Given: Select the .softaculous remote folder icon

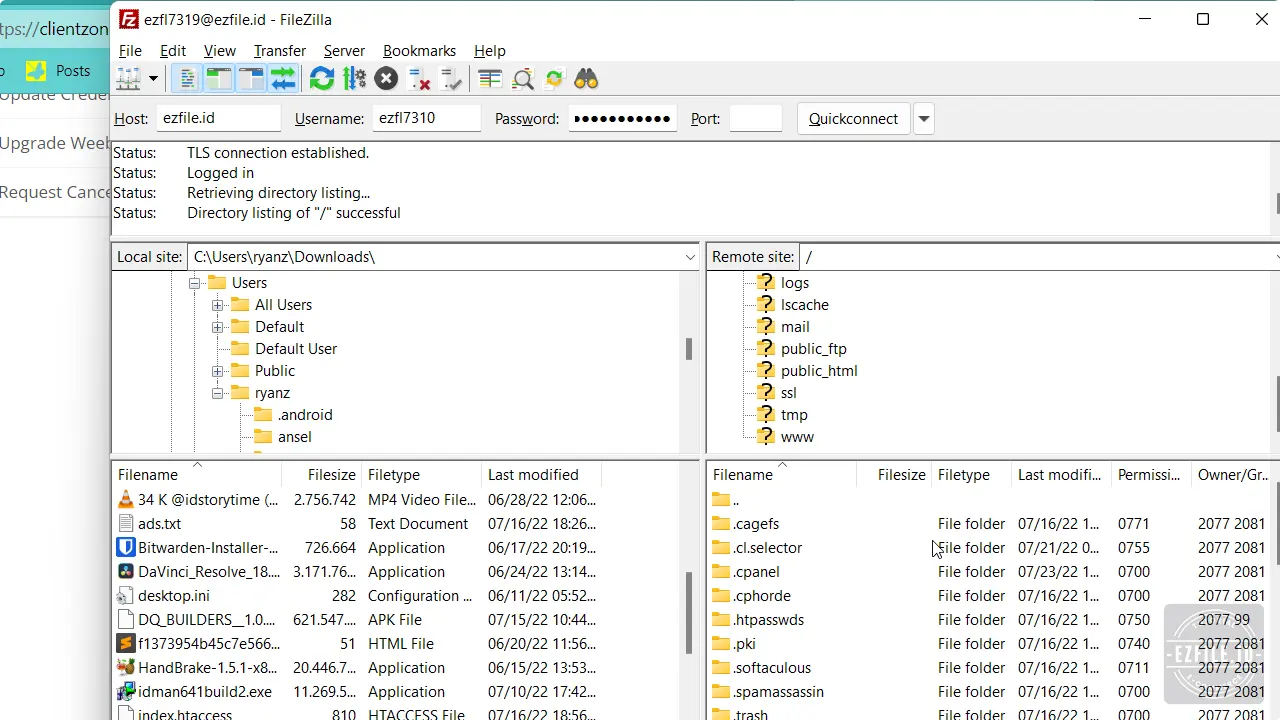Looking at the screenshot, I should 721,668.
